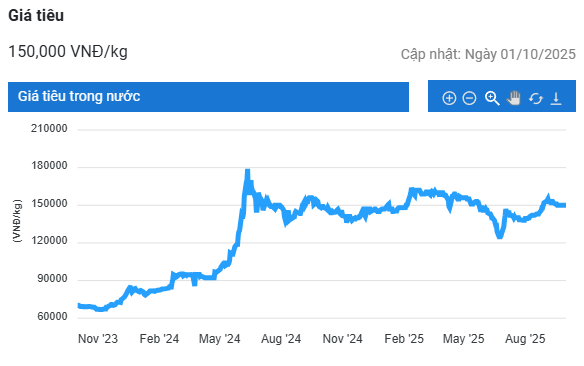The image size is (584, 366).
Task: Click the Aug '24 axis label
Action: click(x=281, y=339)
